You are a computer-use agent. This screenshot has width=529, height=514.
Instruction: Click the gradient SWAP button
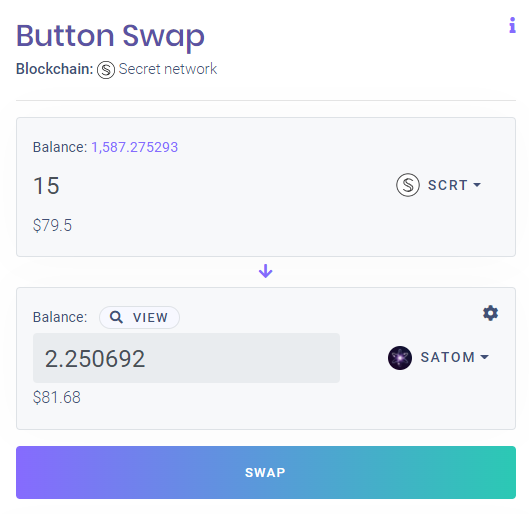pos(266,472)
